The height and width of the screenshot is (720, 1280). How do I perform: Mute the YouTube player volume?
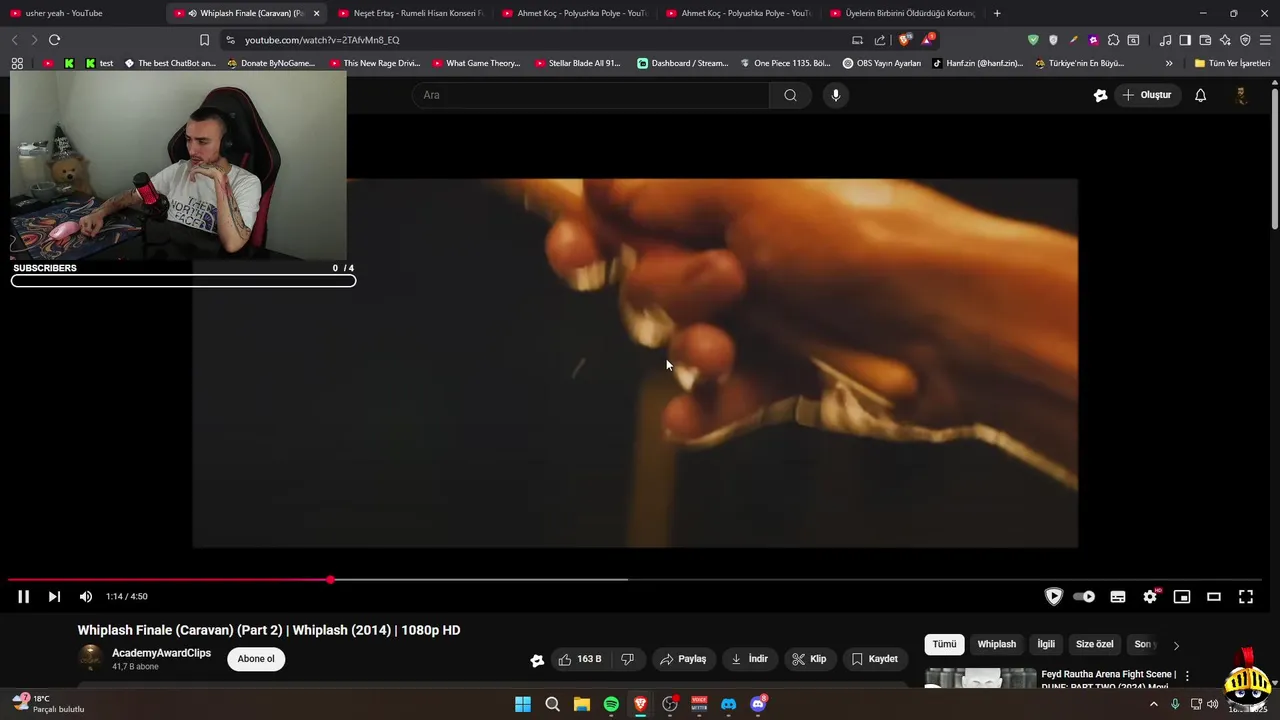point(86,597)
